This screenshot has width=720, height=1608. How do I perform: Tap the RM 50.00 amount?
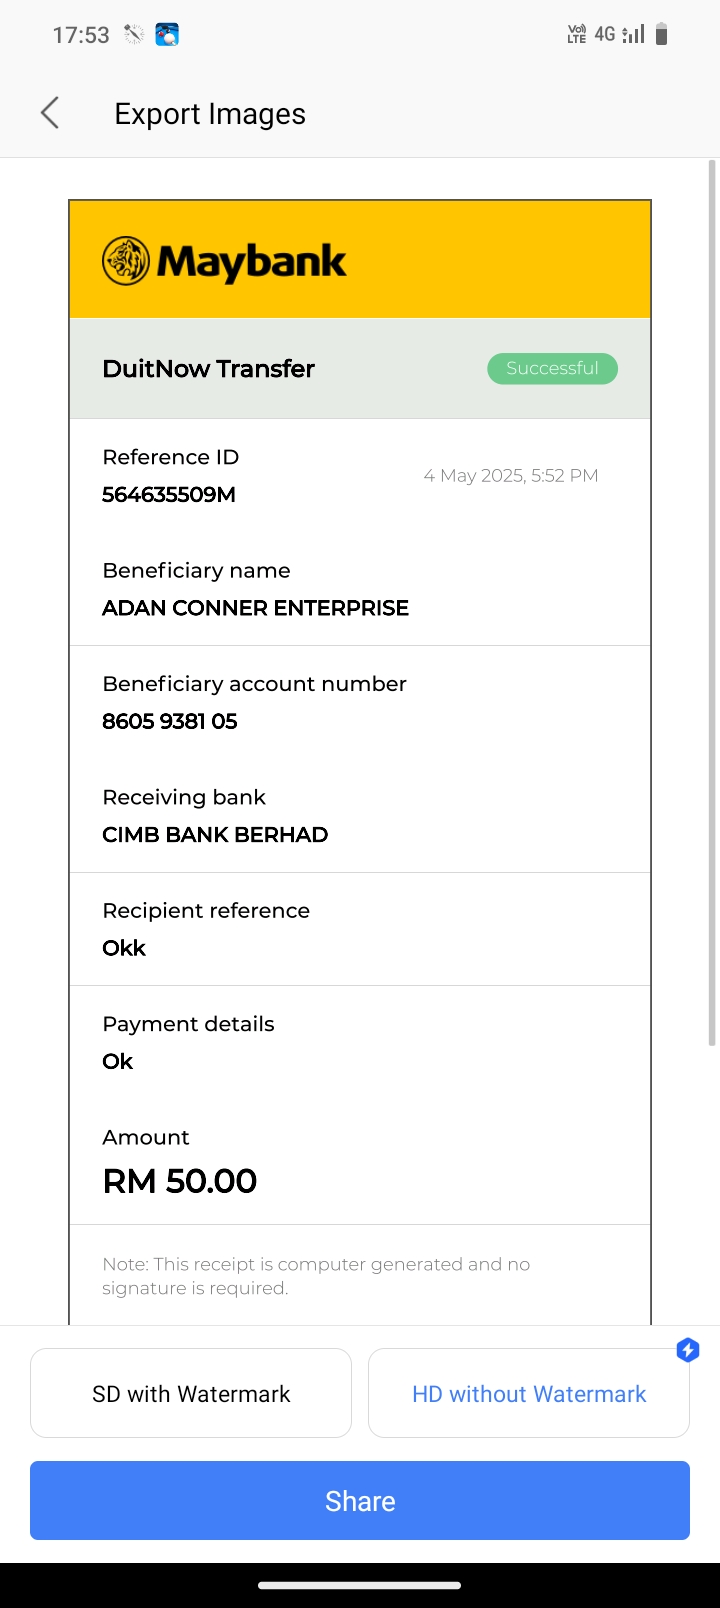coord(180,1181)
